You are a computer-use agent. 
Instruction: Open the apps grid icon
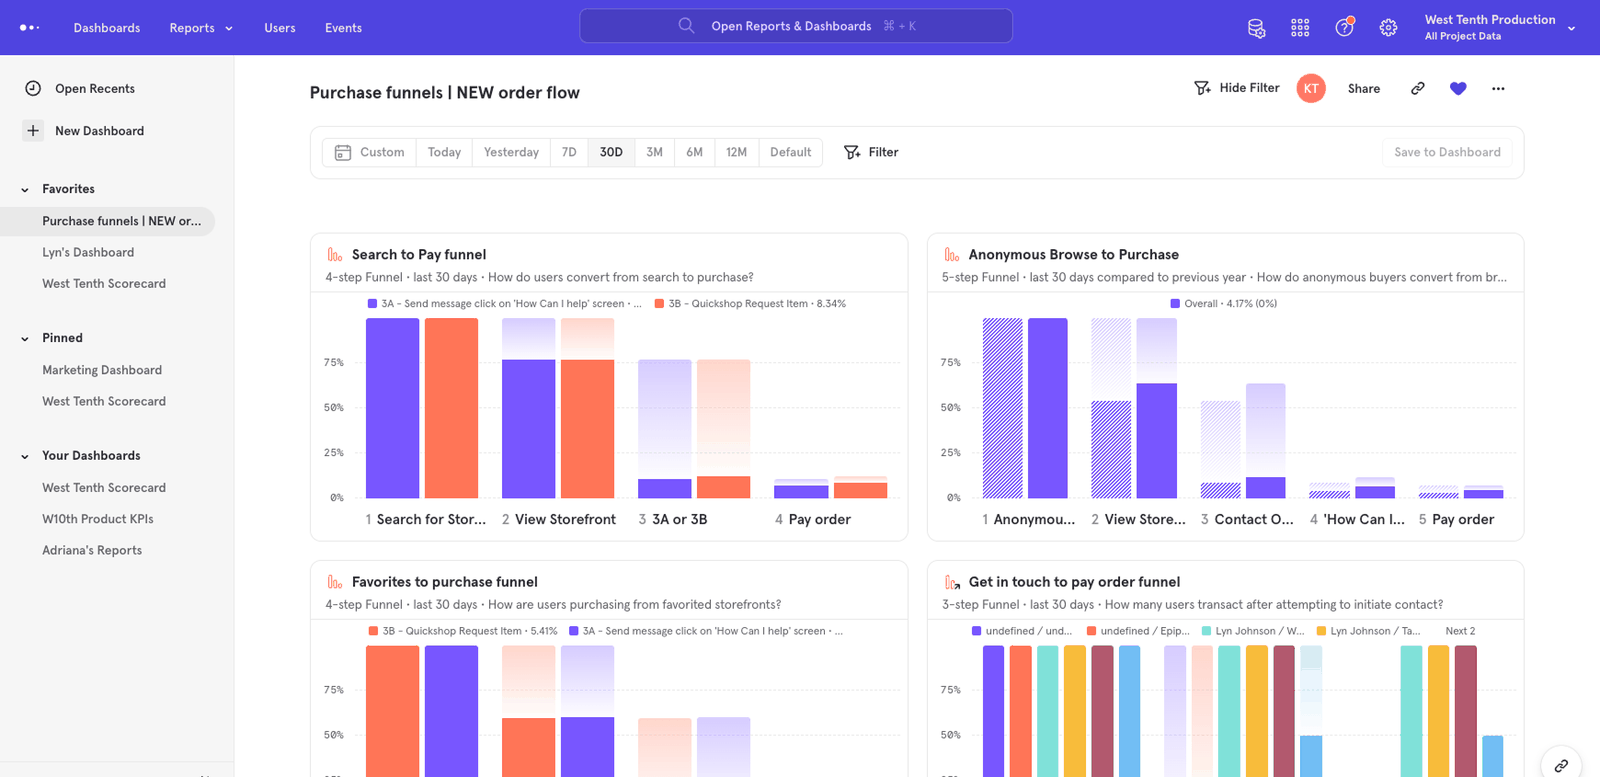(1300, 28)
